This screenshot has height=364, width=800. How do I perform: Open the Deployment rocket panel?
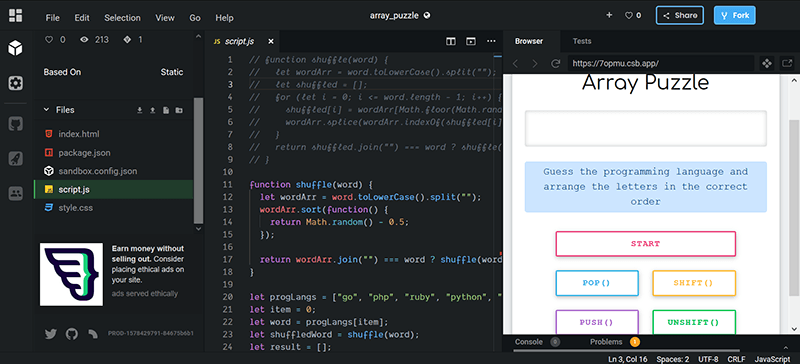click(x=15, y=158)
